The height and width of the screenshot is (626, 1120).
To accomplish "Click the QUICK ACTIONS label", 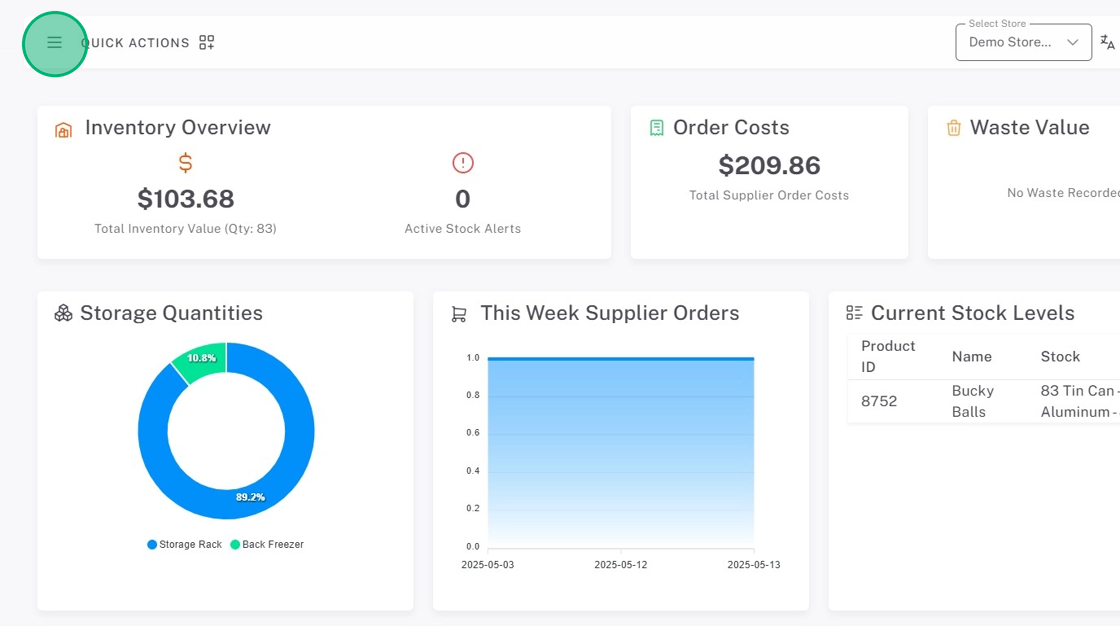I will tap(135, 43).
